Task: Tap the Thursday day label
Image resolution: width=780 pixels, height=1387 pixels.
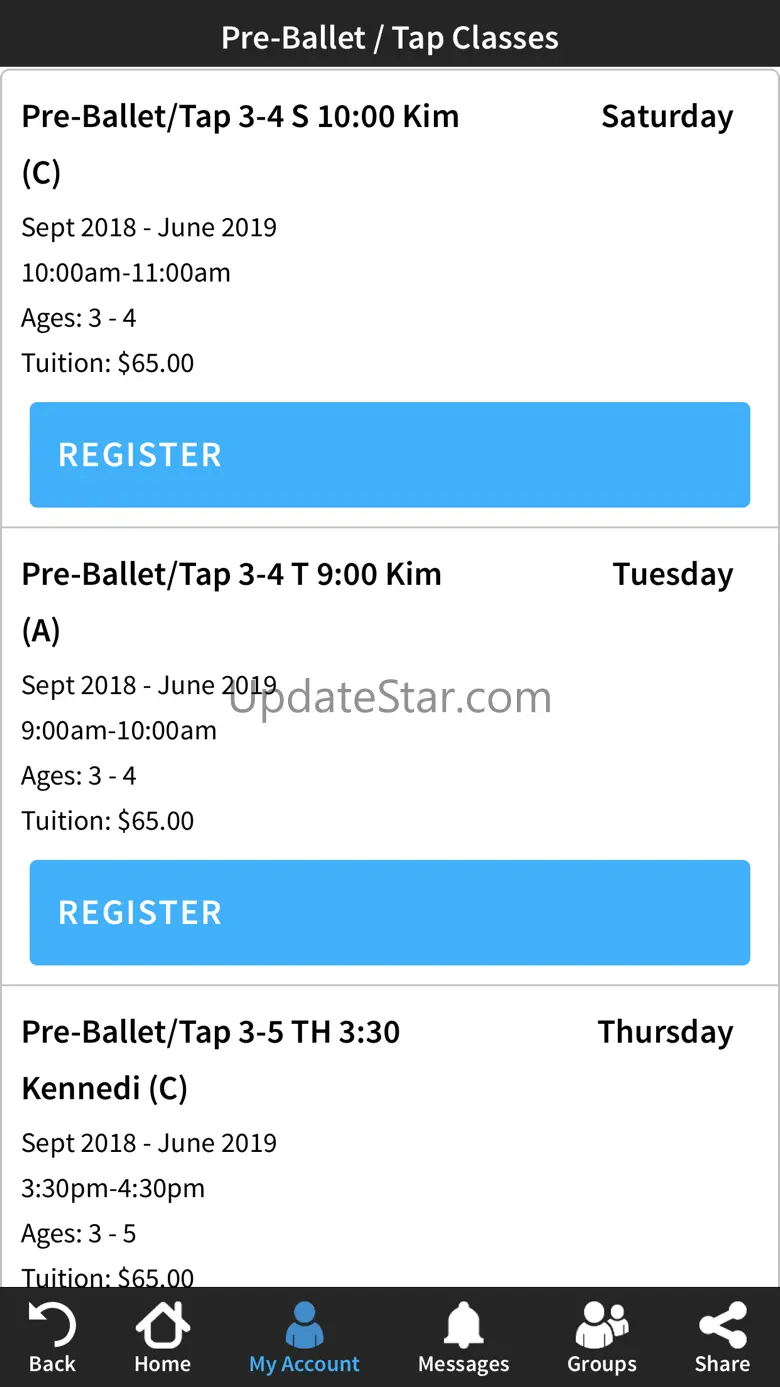Action: 665,1033
